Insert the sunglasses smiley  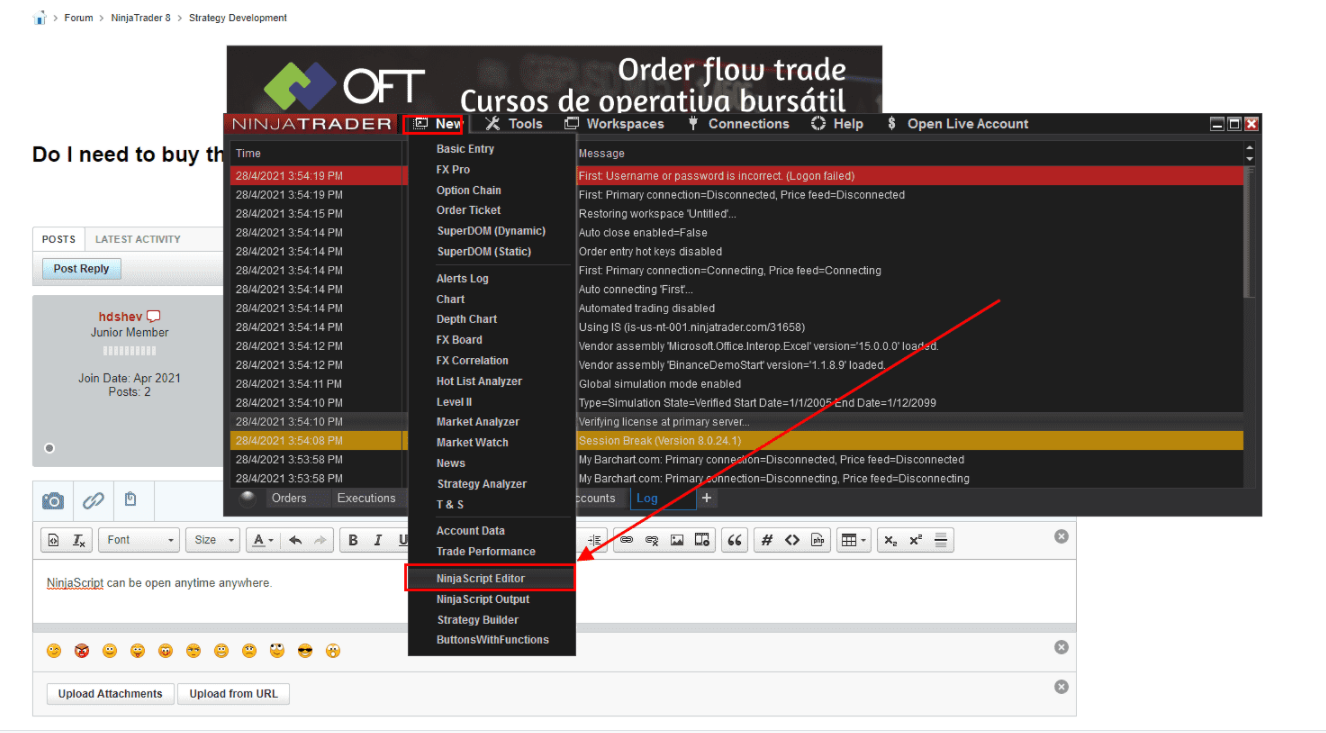click(x=305, y=651)
